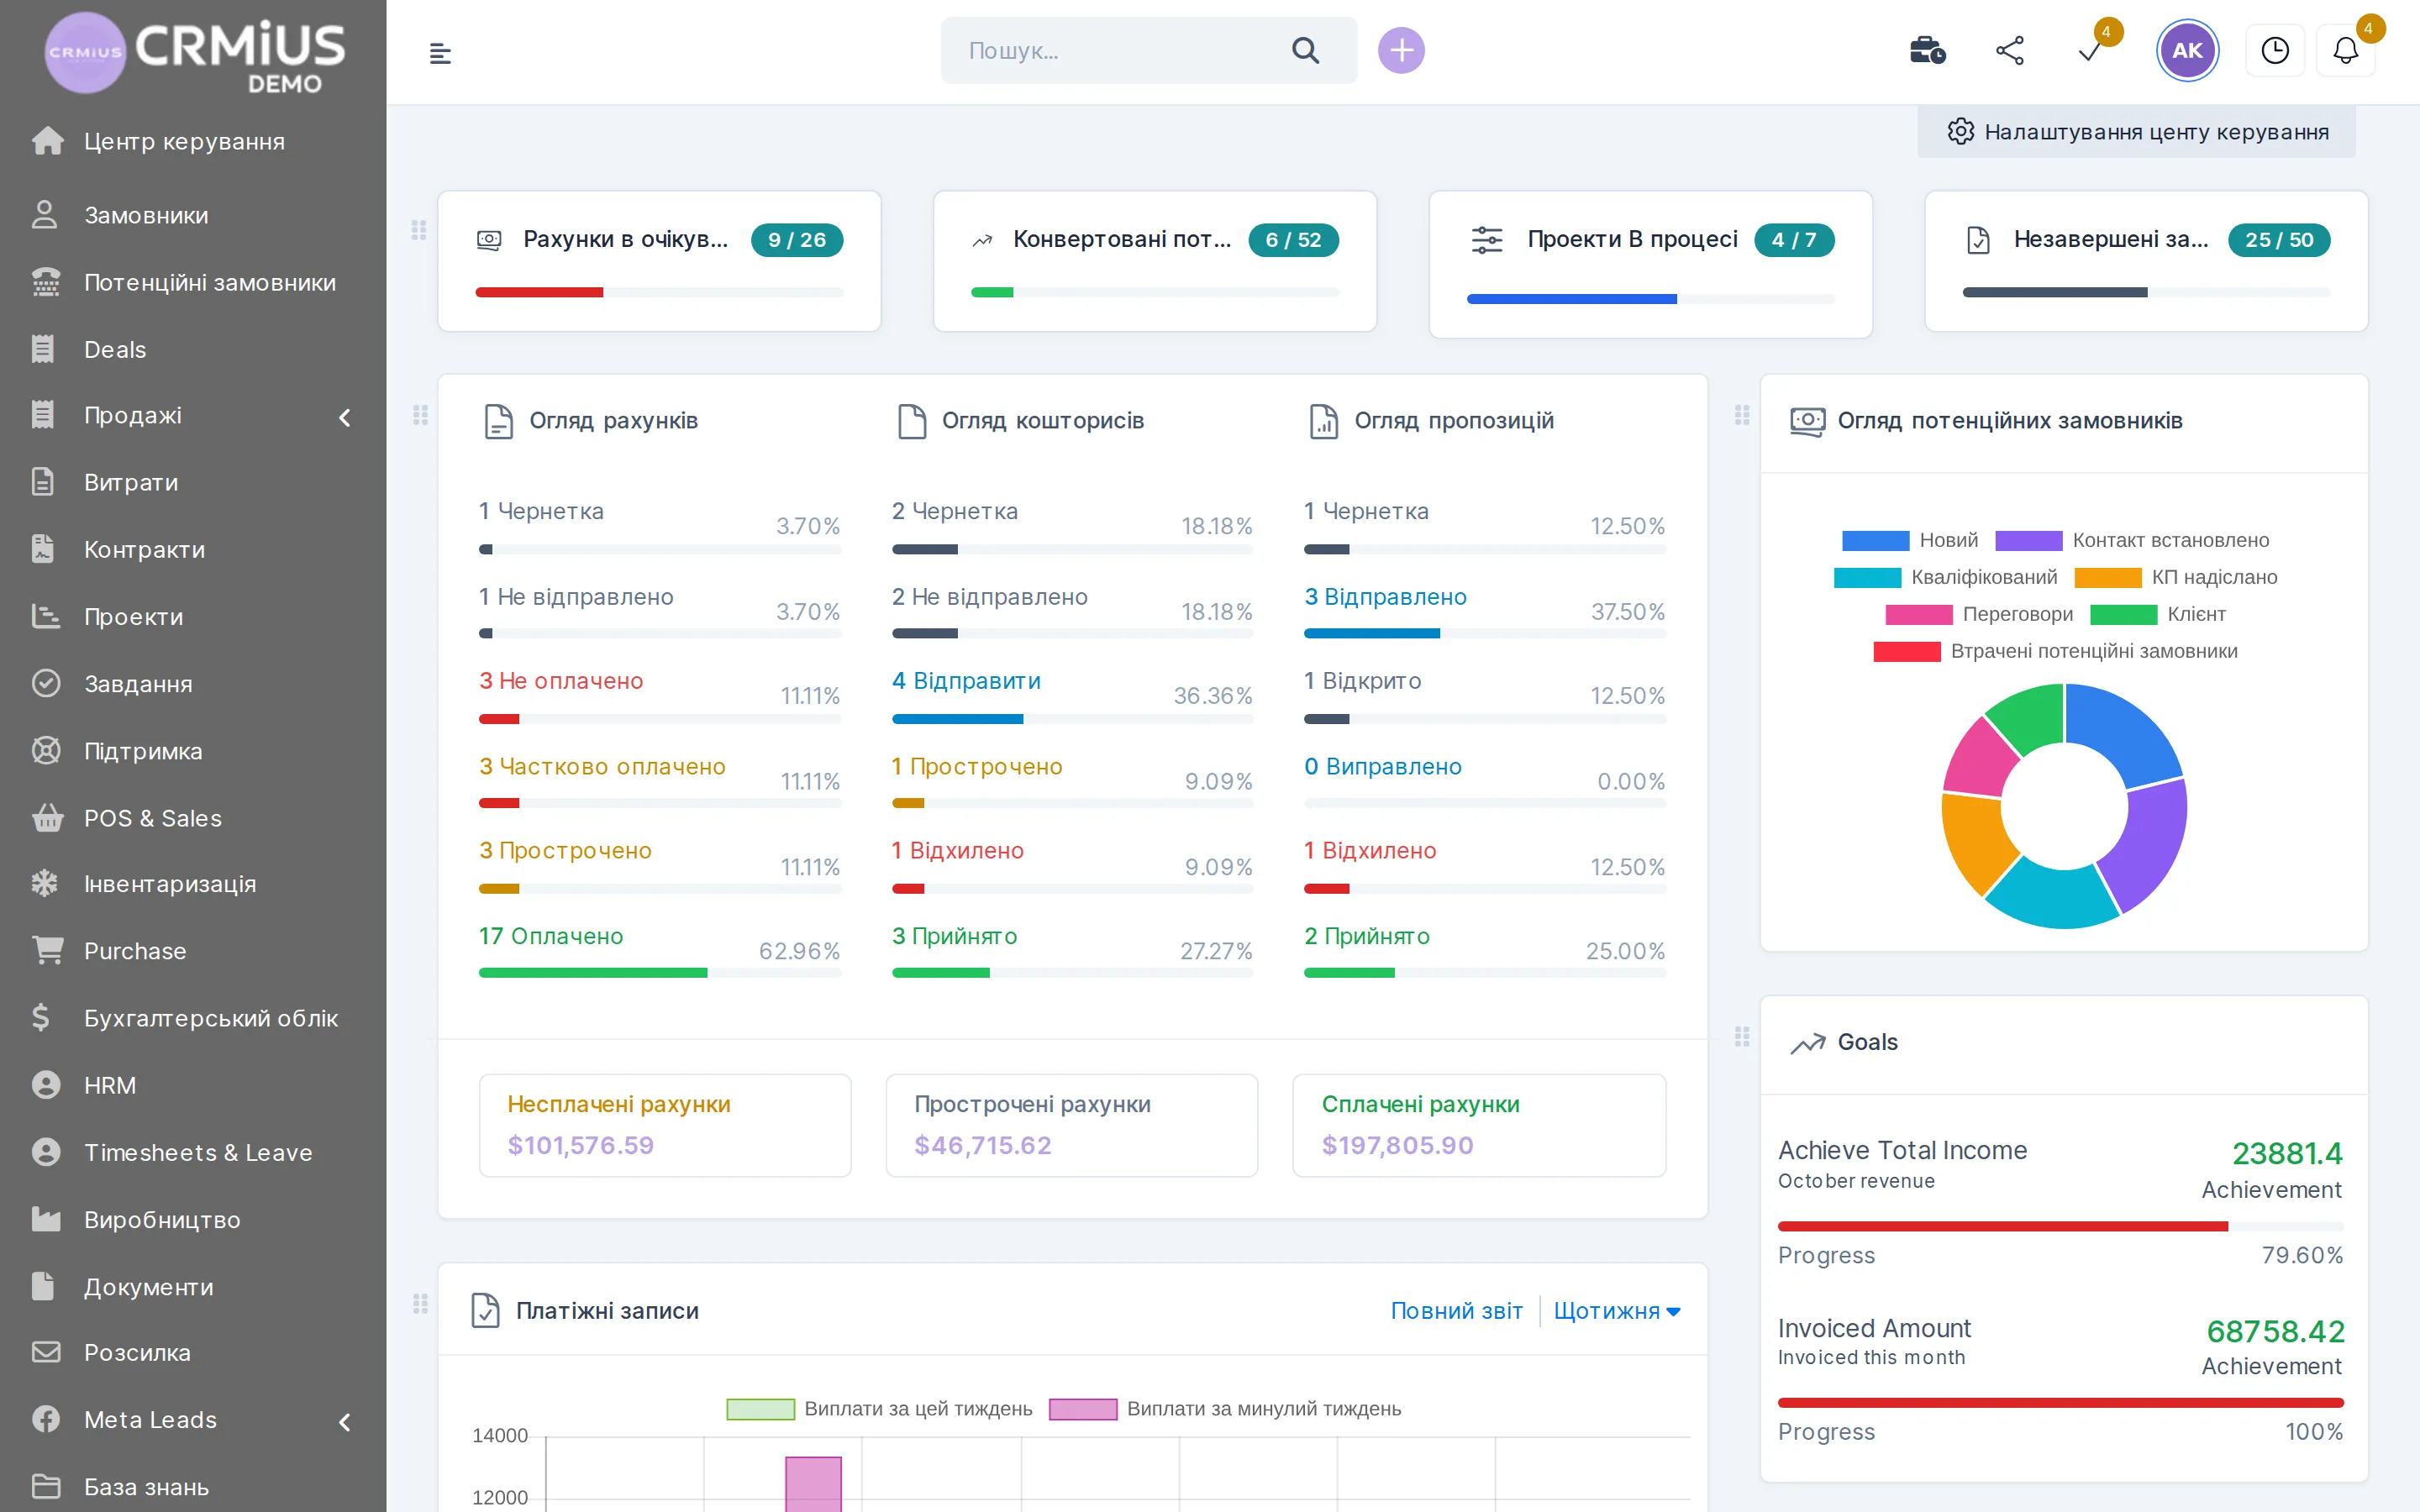Toggle Виплати за цей тиждень legend swatch
2420x1512 pixels.
coord(760,1409)
